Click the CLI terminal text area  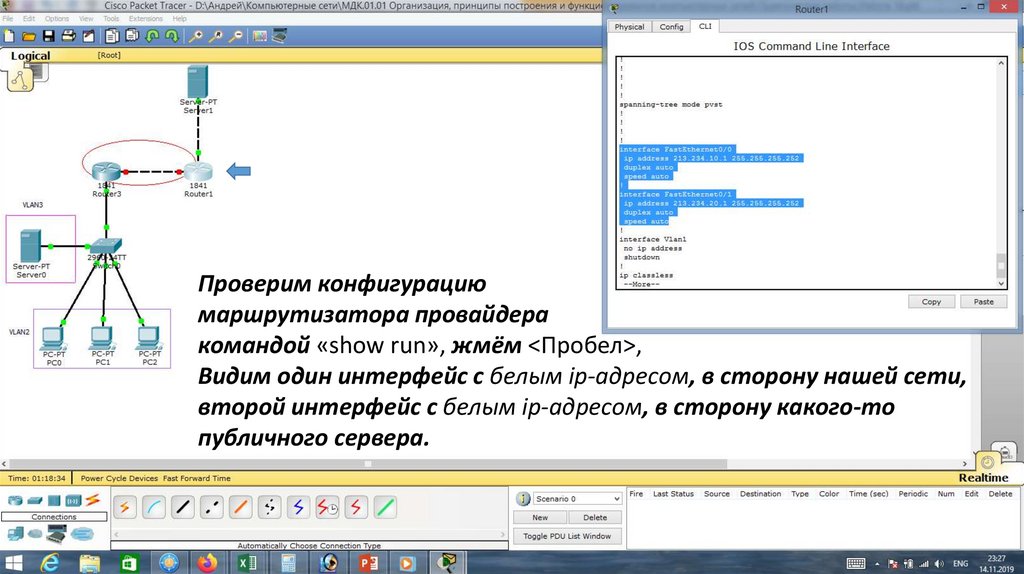pos(806,173)
